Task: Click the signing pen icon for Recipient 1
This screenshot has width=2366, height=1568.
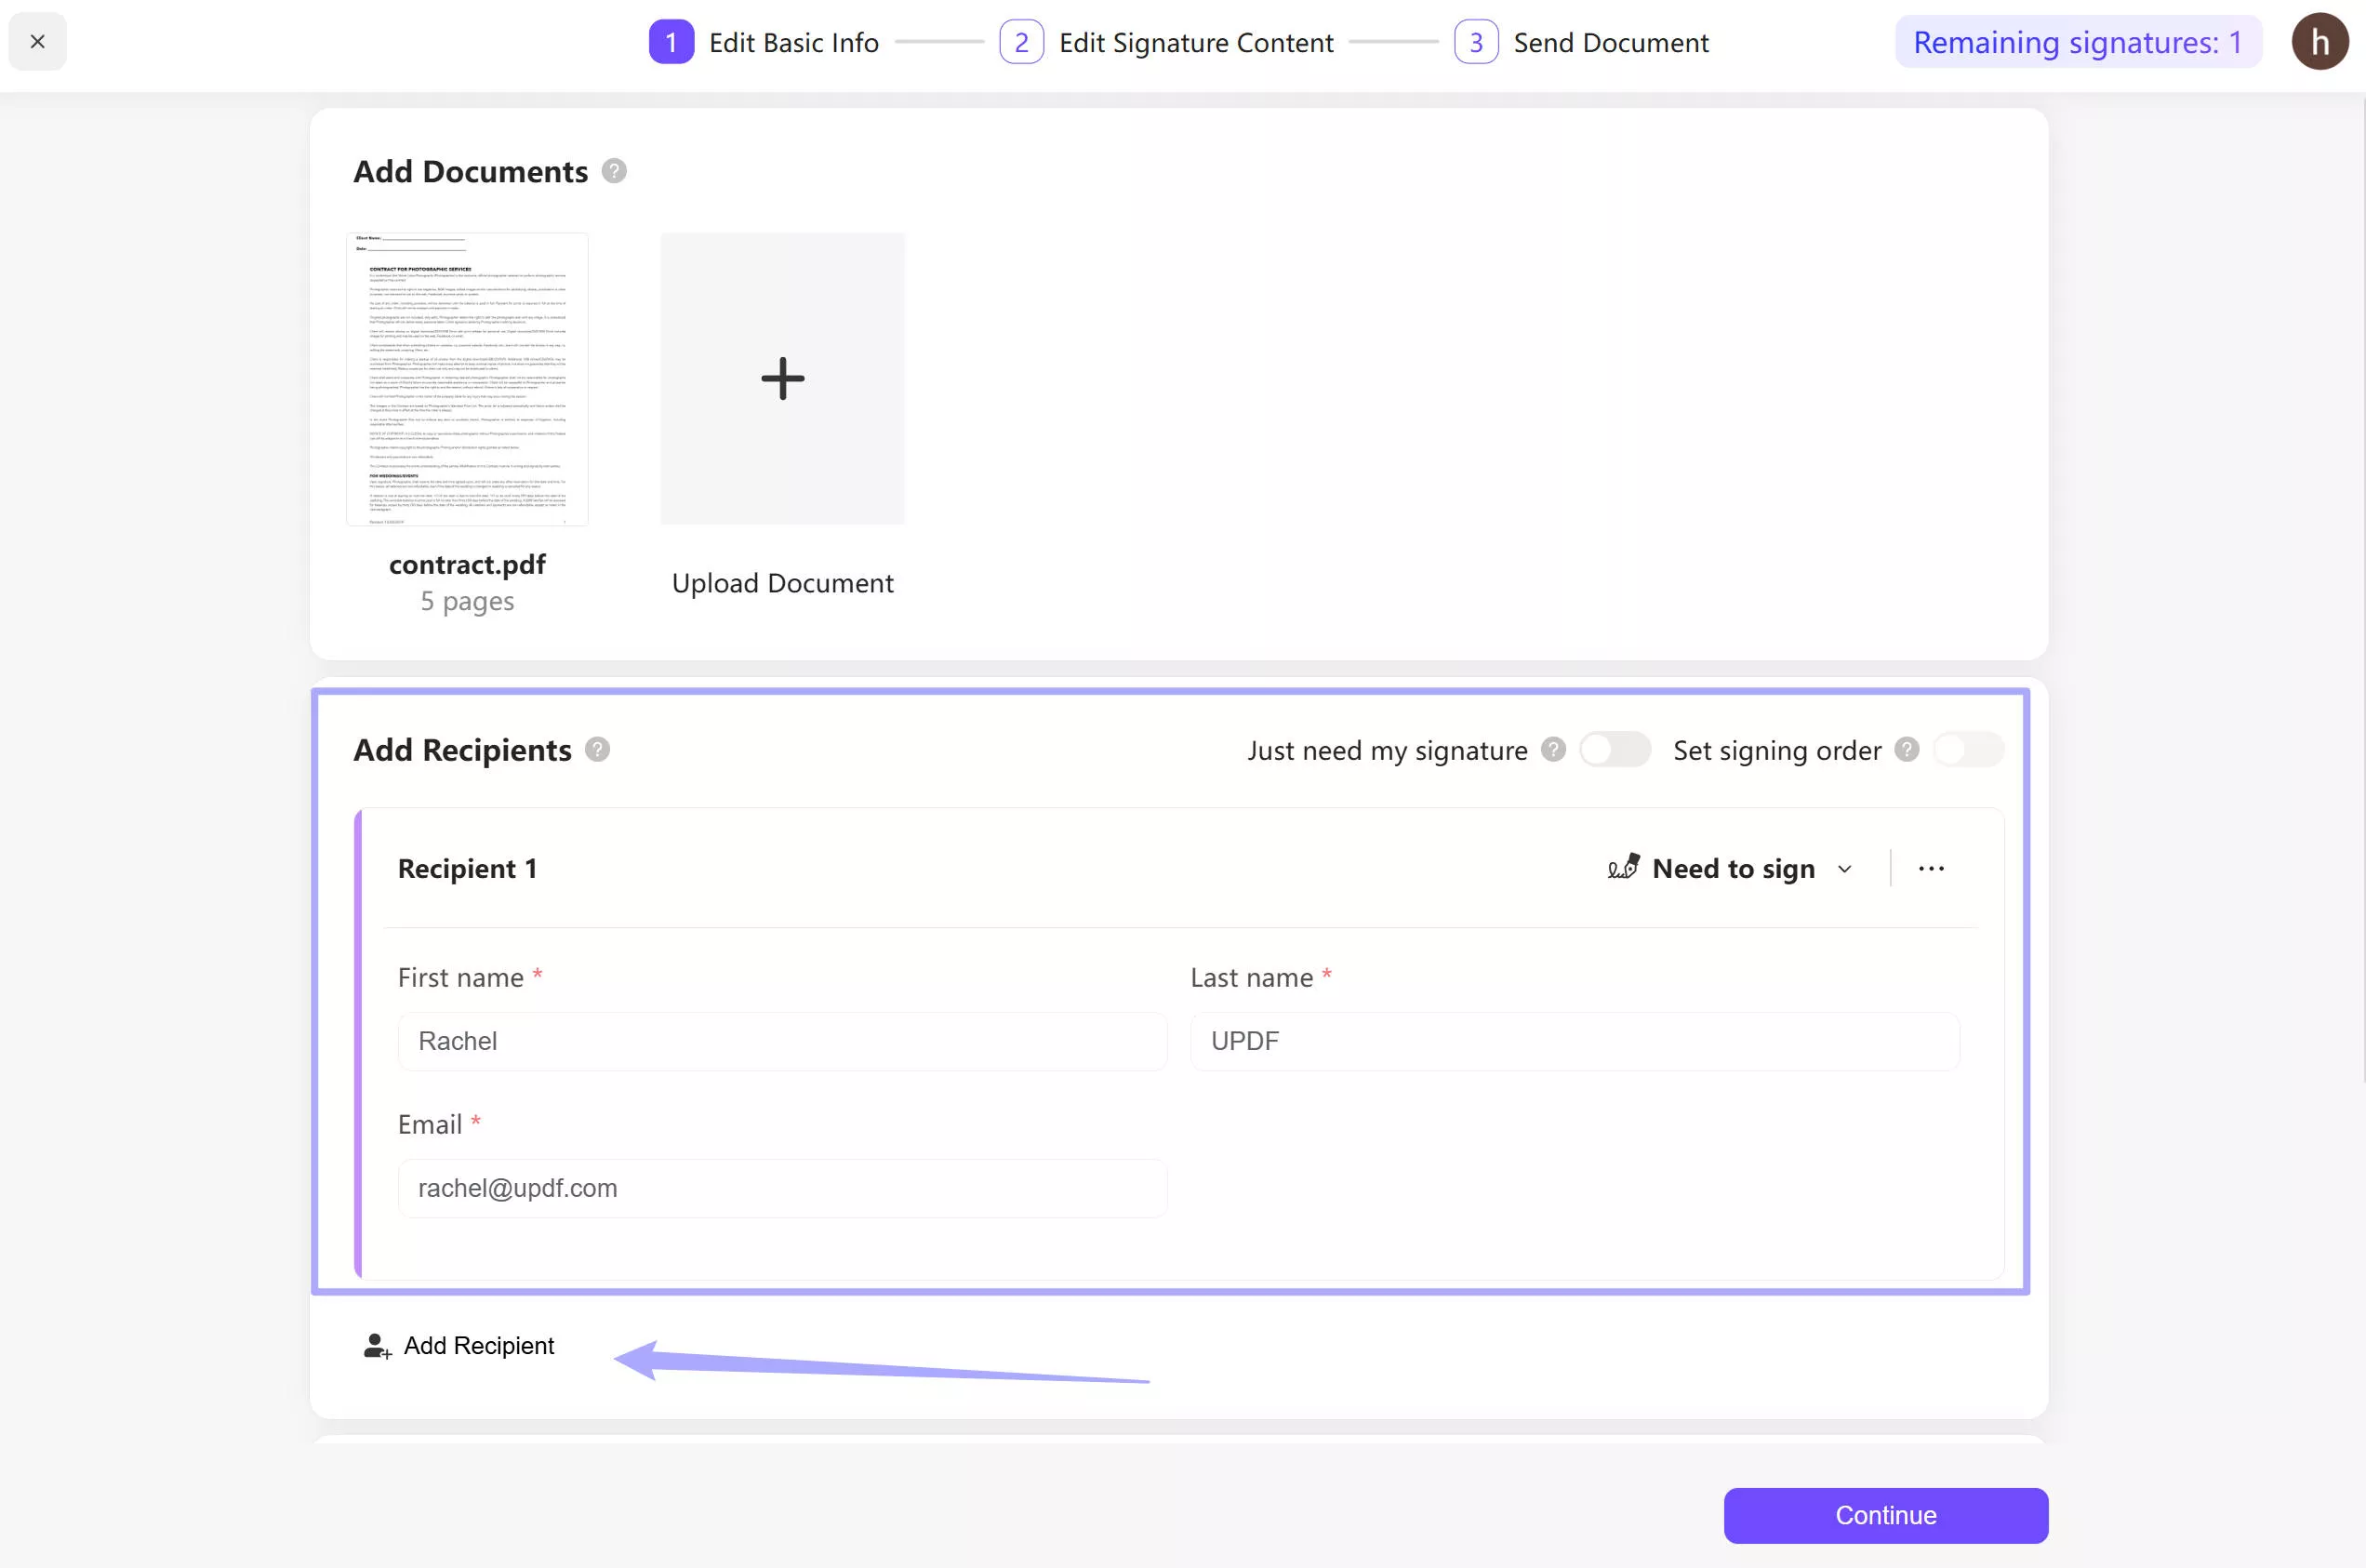Action: (x=1622, y=866)
